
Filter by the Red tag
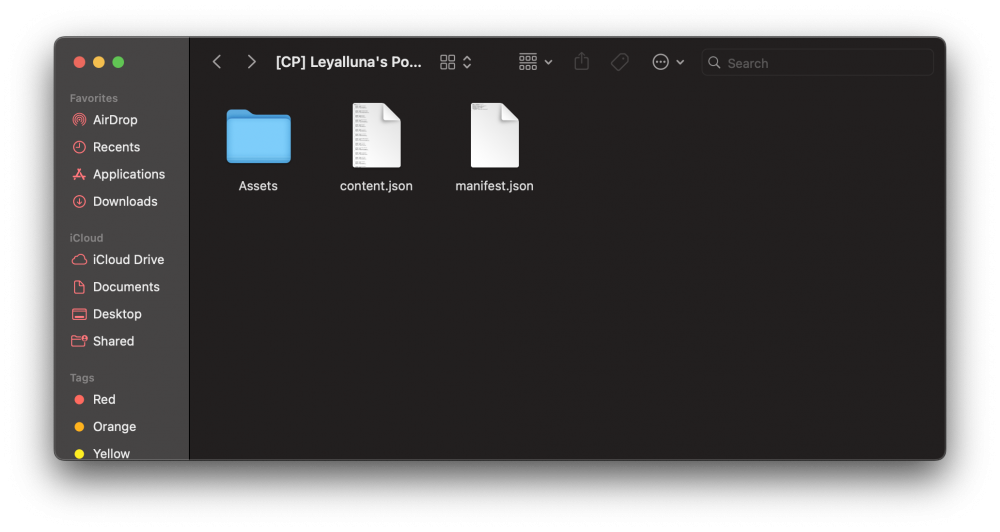[103, 399]
